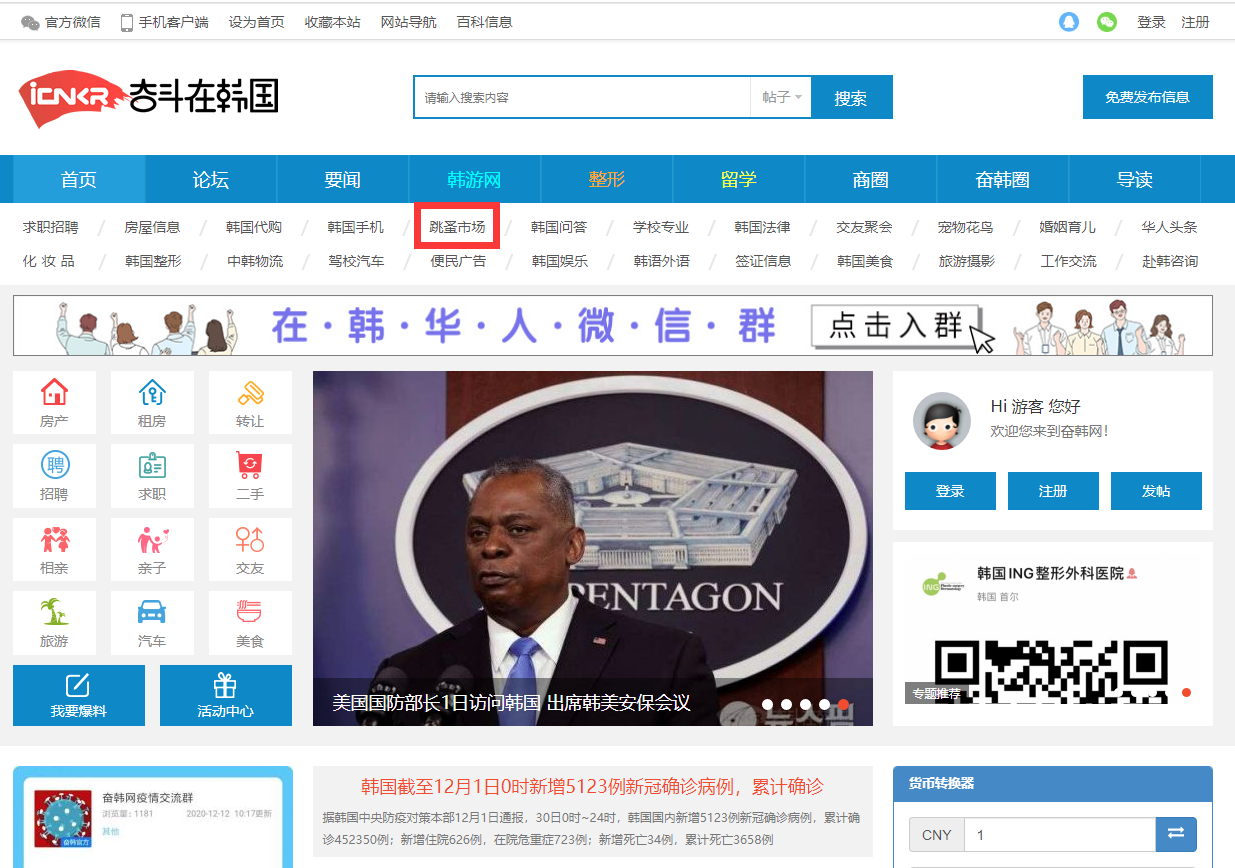
Task: Open the 论坛 forum tab
Action: pyautogui.click(x=211, y=180)
